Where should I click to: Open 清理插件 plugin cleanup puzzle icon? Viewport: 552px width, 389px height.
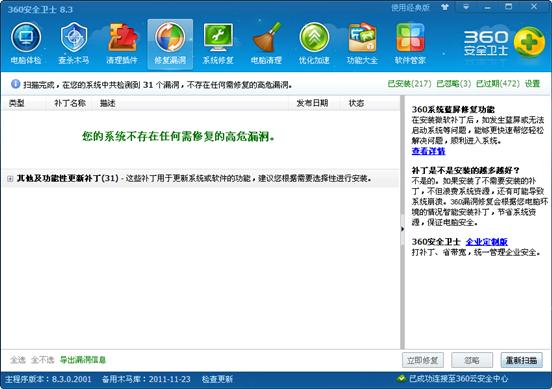(x=122, y=43)
